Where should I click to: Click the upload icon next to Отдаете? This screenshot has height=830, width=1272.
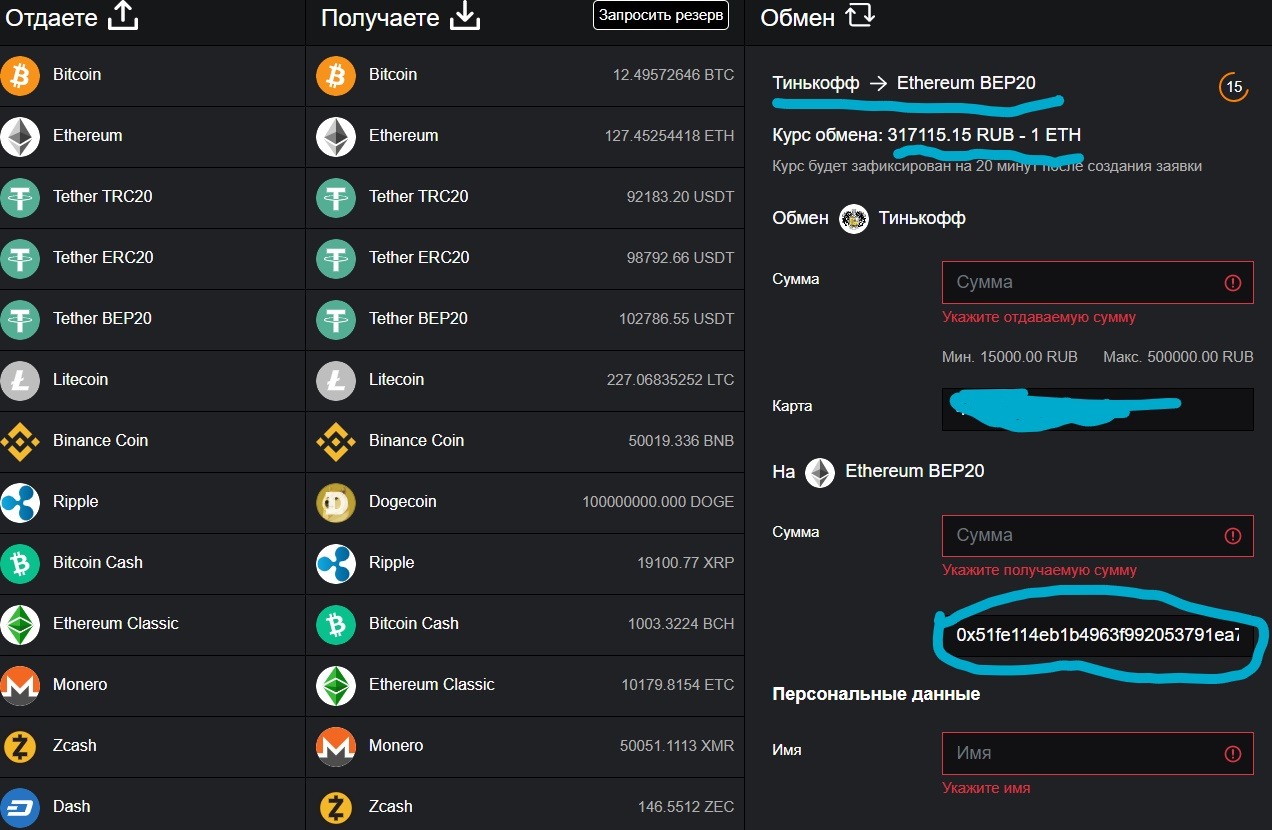tap(122, 16)
